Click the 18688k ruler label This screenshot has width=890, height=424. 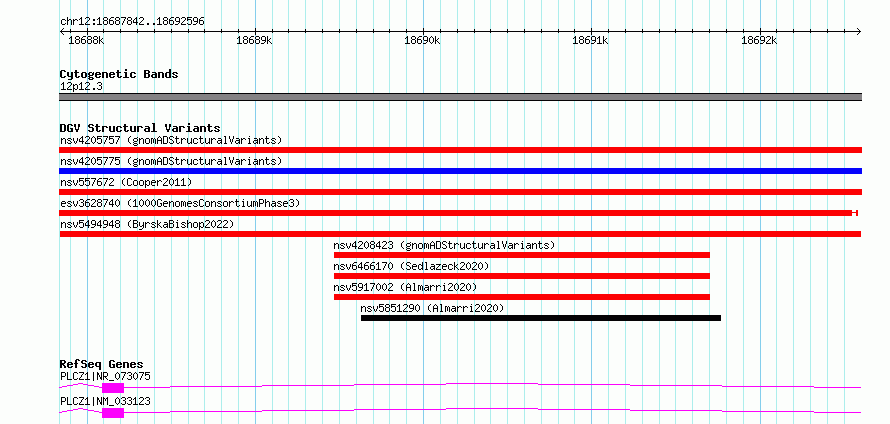click(86, 40)
